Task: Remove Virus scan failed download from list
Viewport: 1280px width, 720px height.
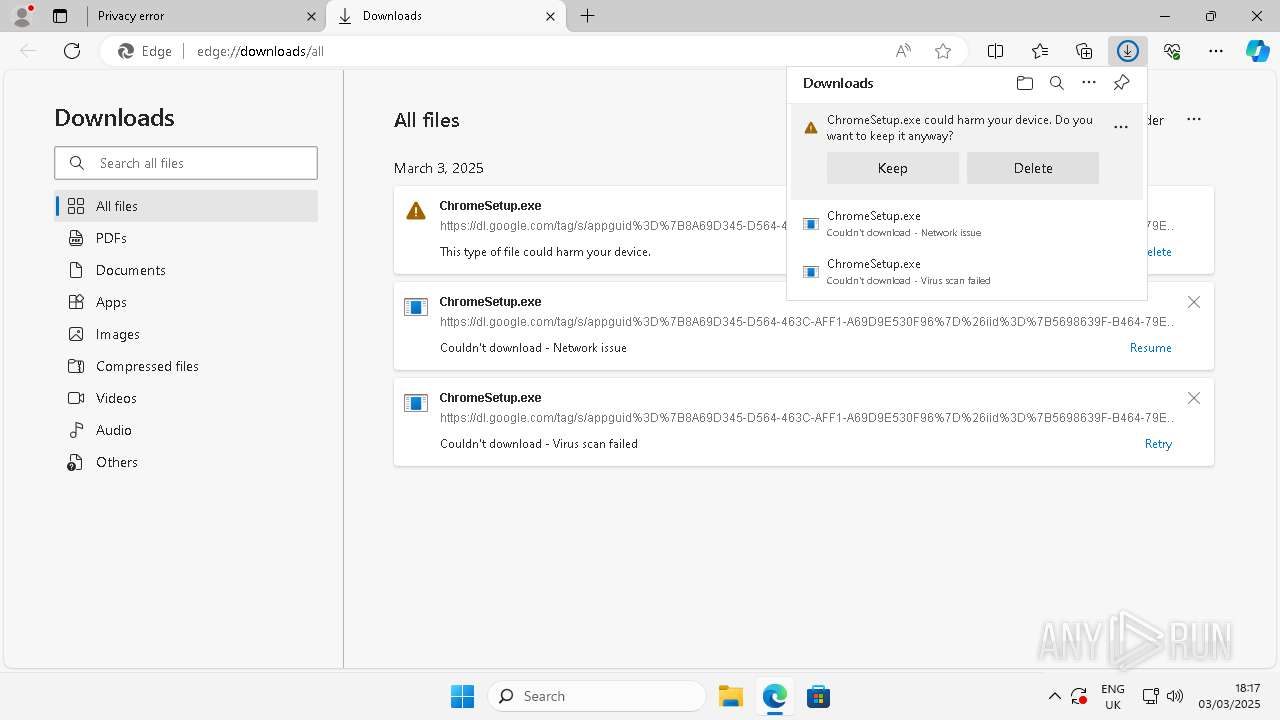Action: pyautogui.click(x=1194, y=398)
